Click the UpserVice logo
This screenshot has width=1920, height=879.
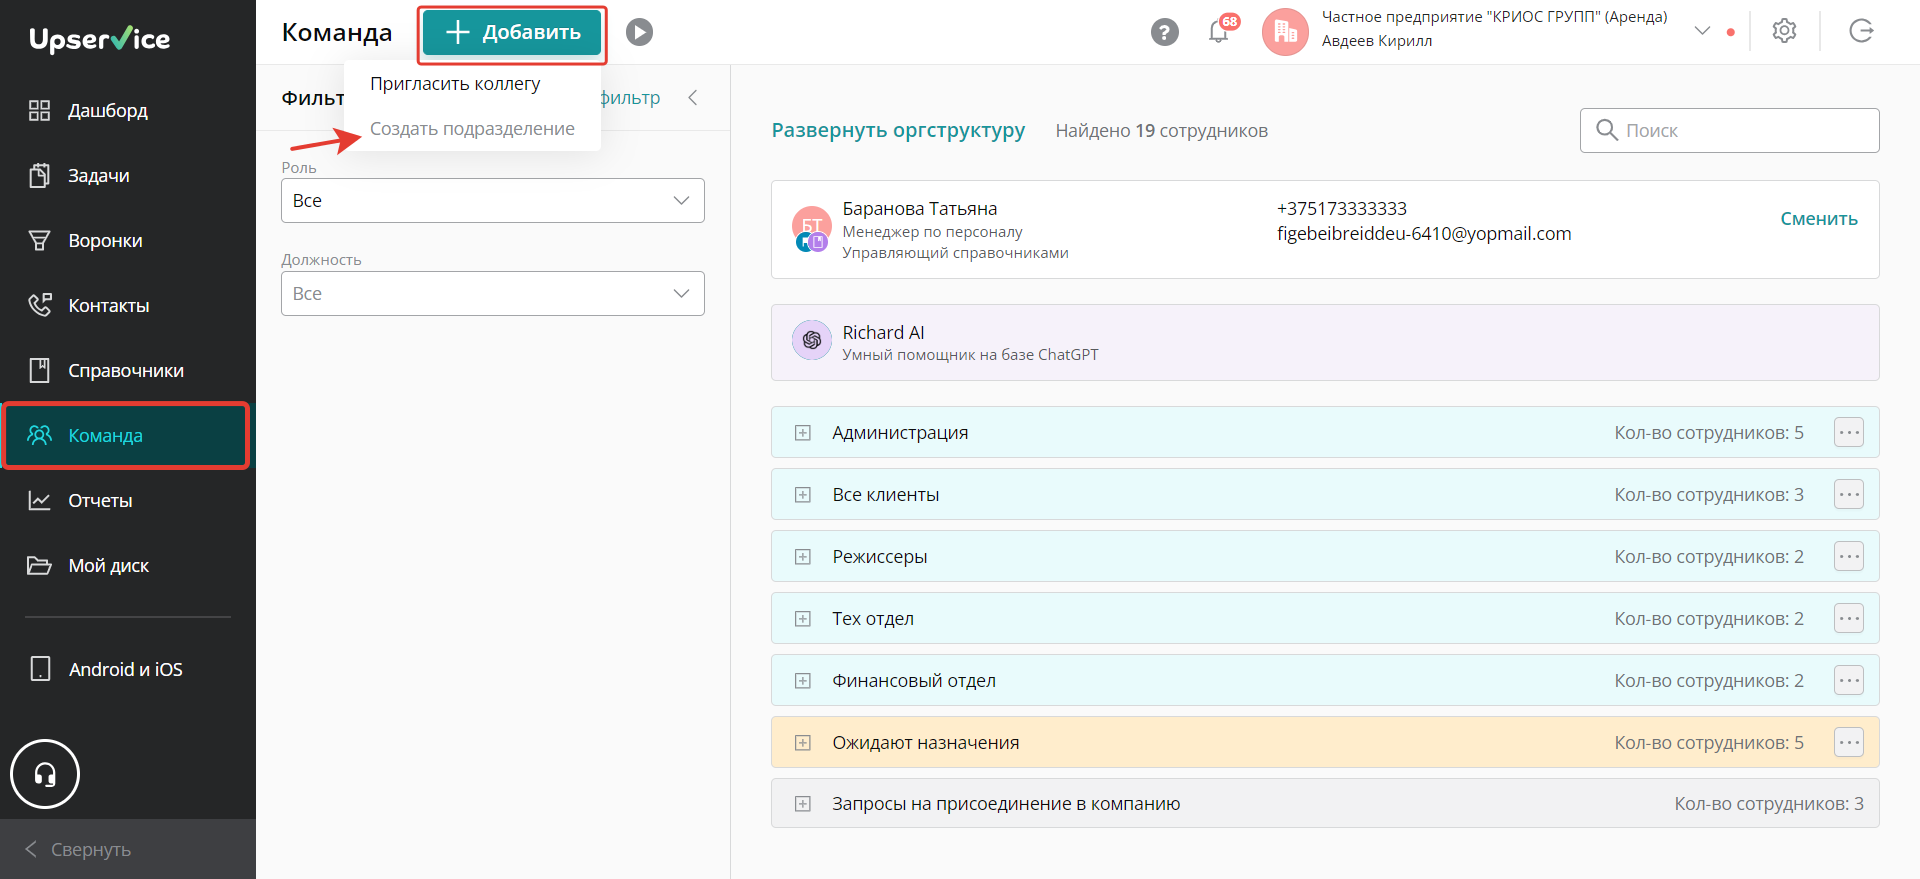[100, 39]
